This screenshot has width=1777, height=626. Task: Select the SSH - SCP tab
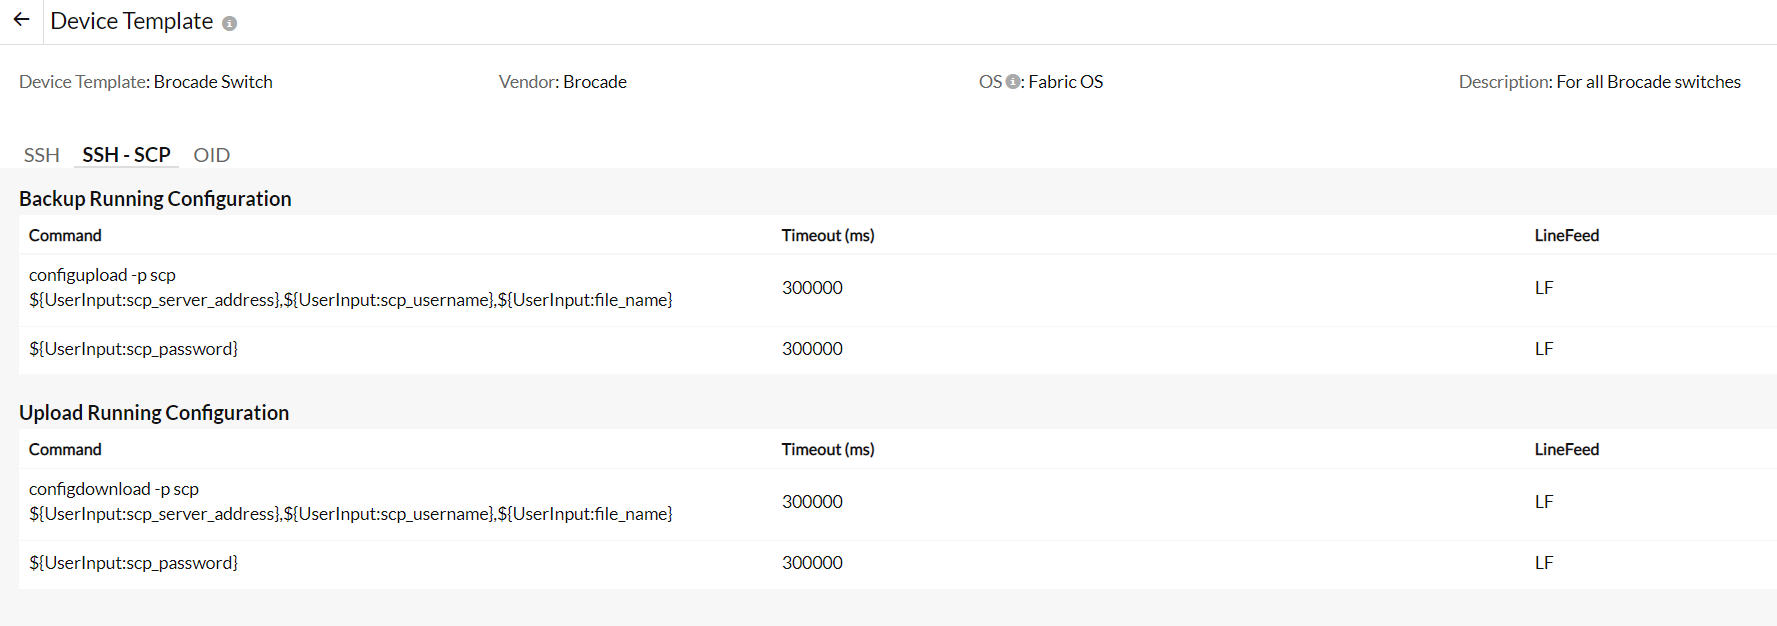tap(126, 155)
